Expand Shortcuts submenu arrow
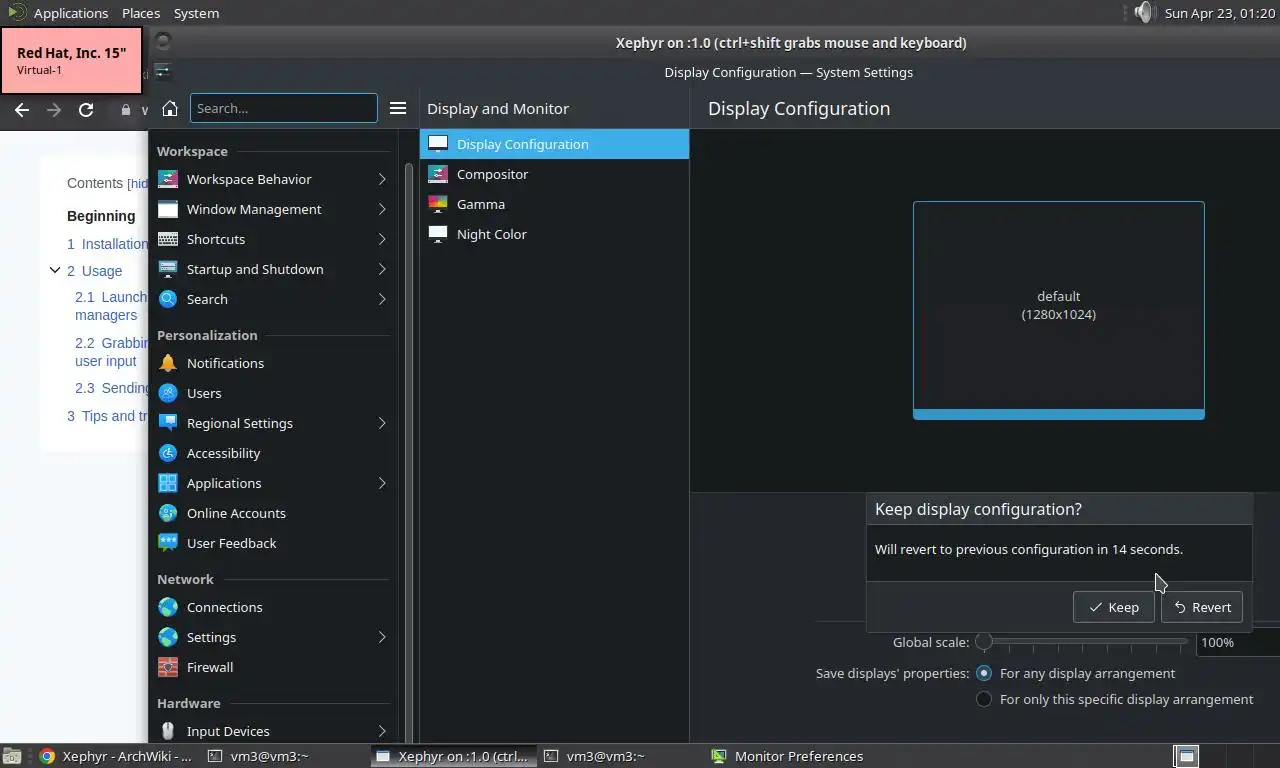This screenshot has height=768, width=1280. coord(382,239)
